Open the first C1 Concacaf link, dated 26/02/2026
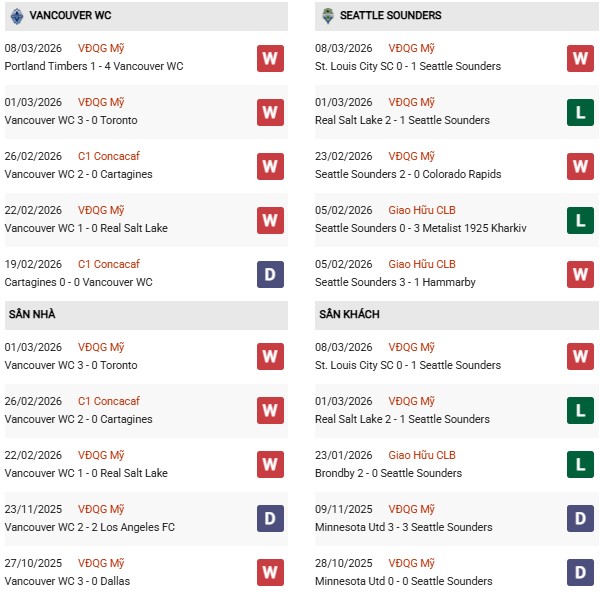 (116, 156)
